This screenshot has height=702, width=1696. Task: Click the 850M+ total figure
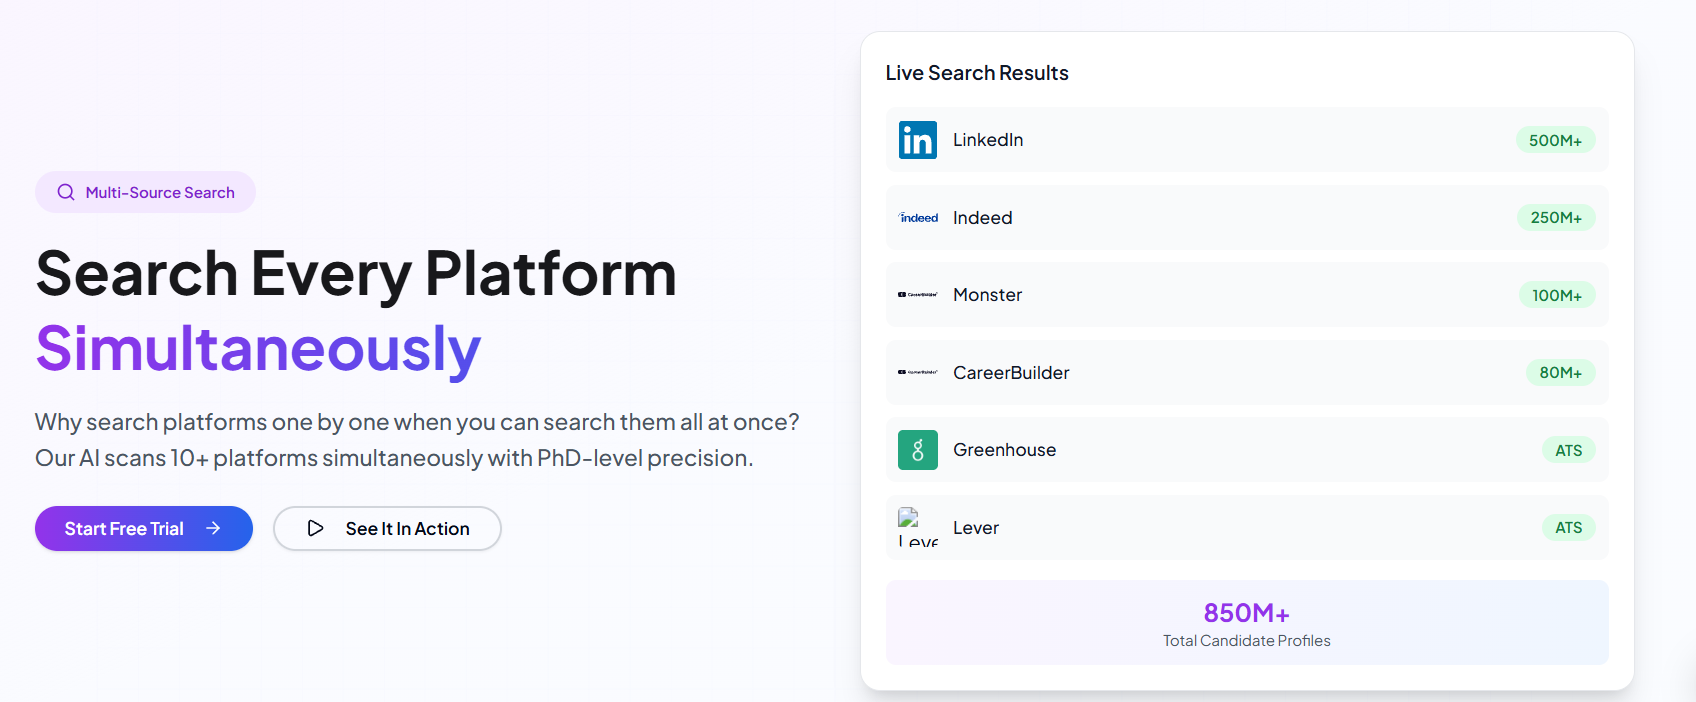tap(1247, 612)
